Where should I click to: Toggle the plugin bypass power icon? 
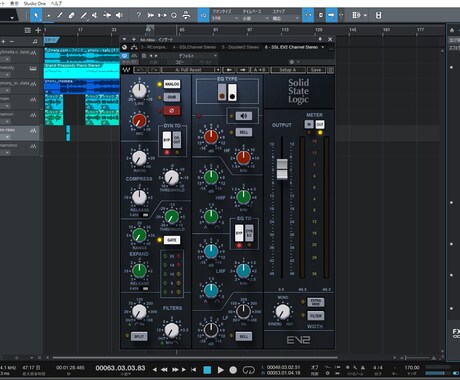pyautogui.click(x=125, y=56)
